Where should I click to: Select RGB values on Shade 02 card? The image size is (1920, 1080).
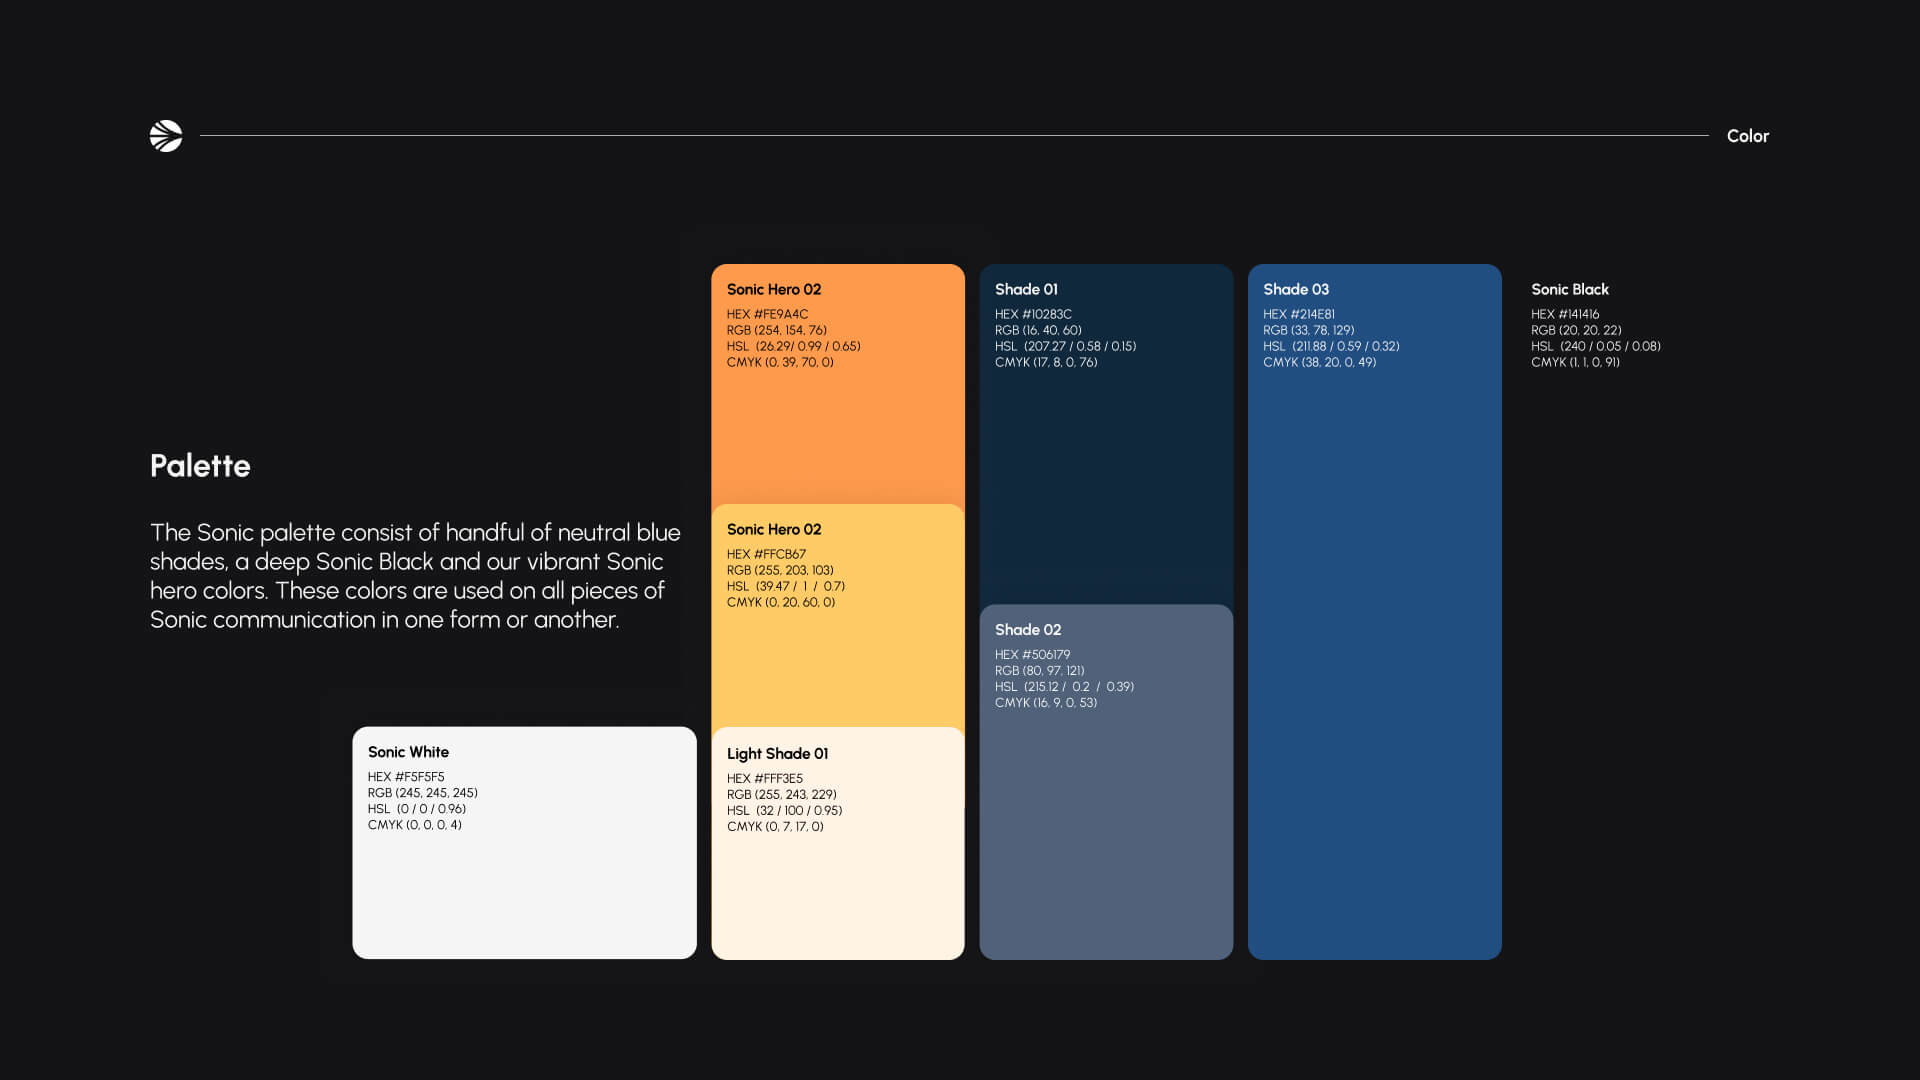[x=1040, y=671]
